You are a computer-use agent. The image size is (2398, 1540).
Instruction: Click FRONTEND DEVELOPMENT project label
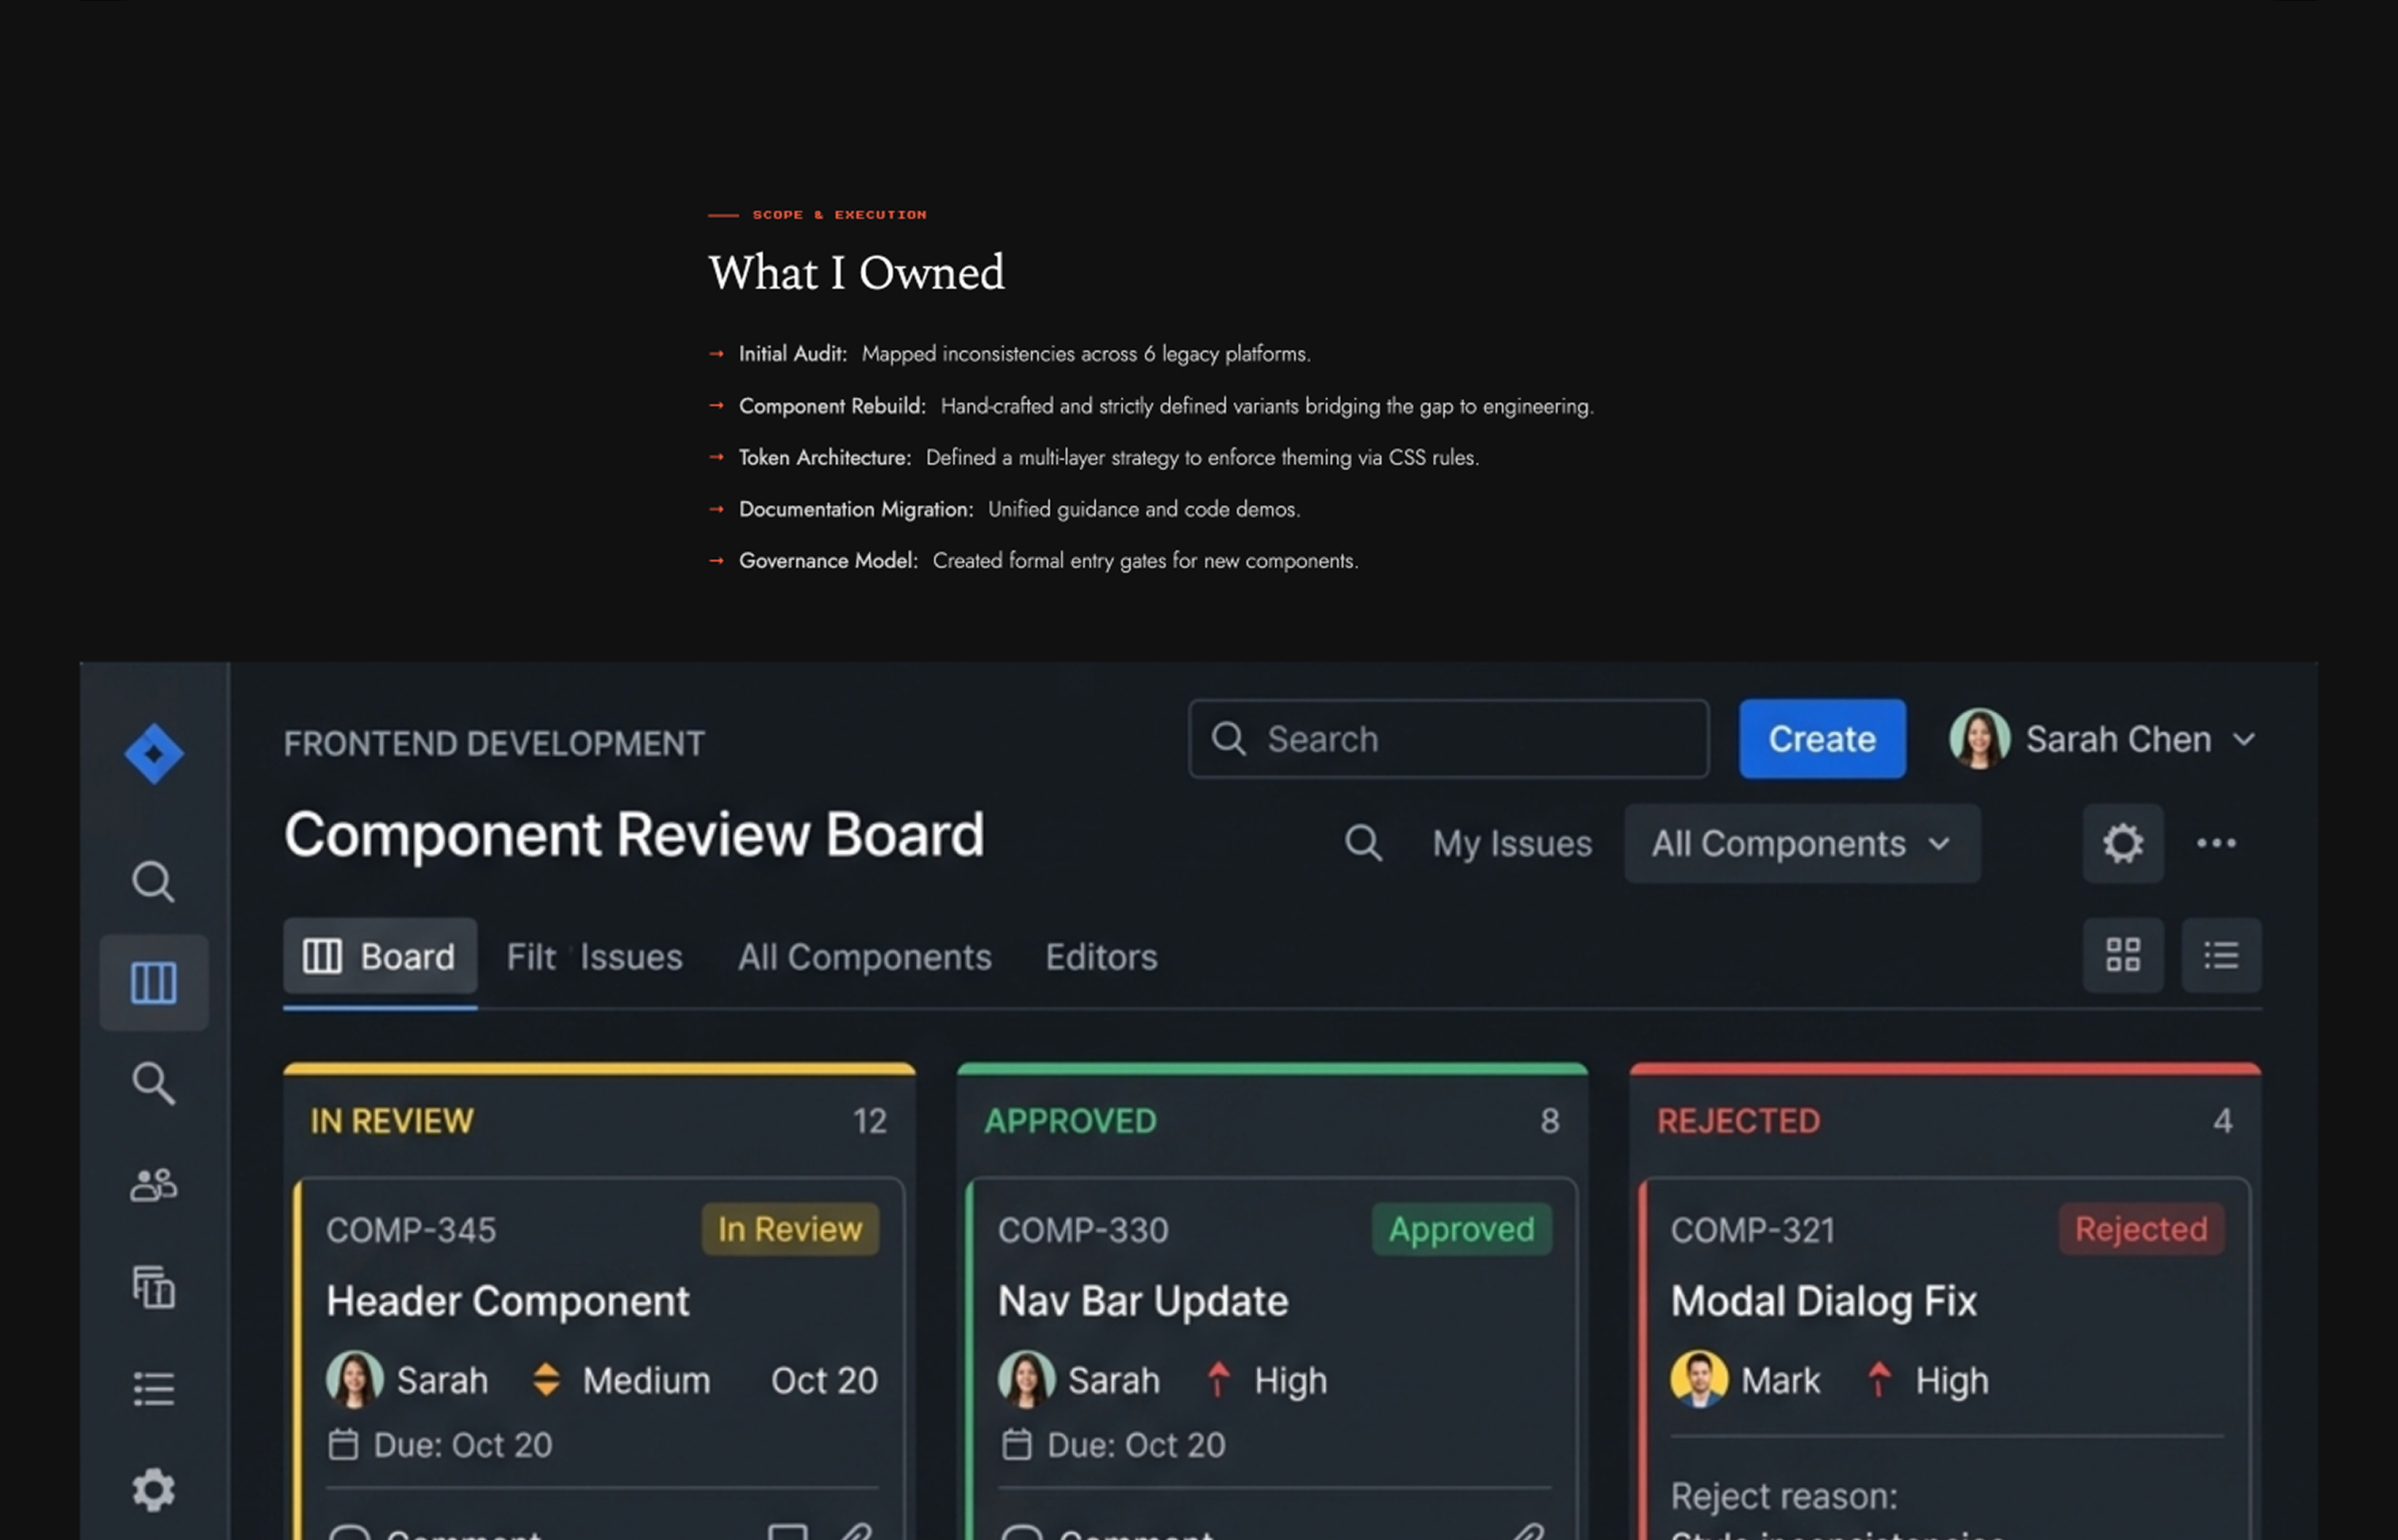click(494, 743)
